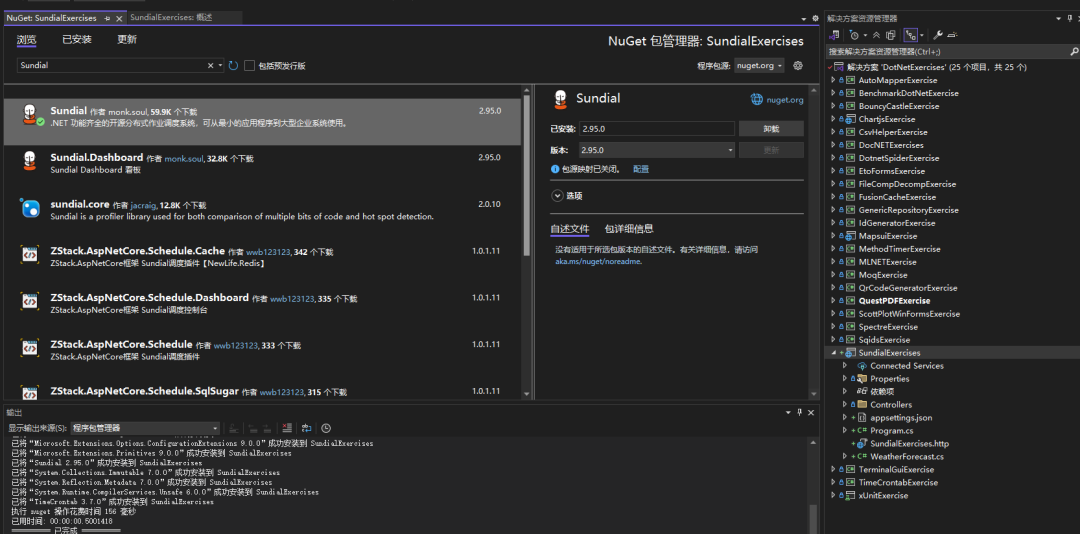
Task: Collapse the SundialExercises project node
Action: tap(833, 353)
